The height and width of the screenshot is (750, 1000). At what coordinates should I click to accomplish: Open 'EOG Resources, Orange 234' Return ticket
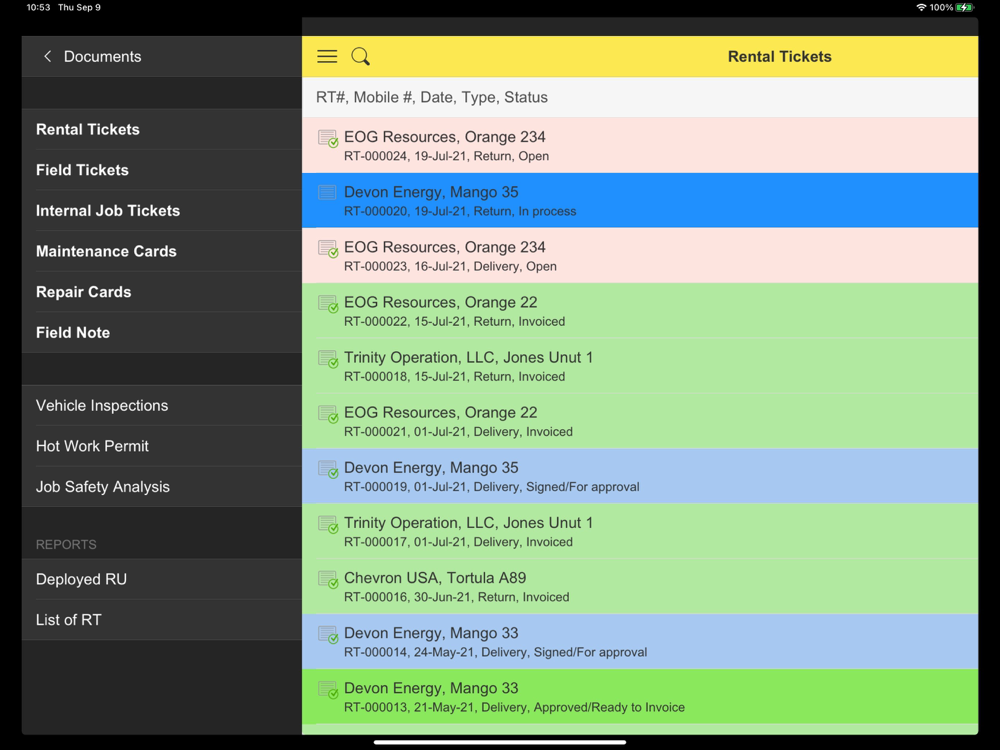point(640,145)
